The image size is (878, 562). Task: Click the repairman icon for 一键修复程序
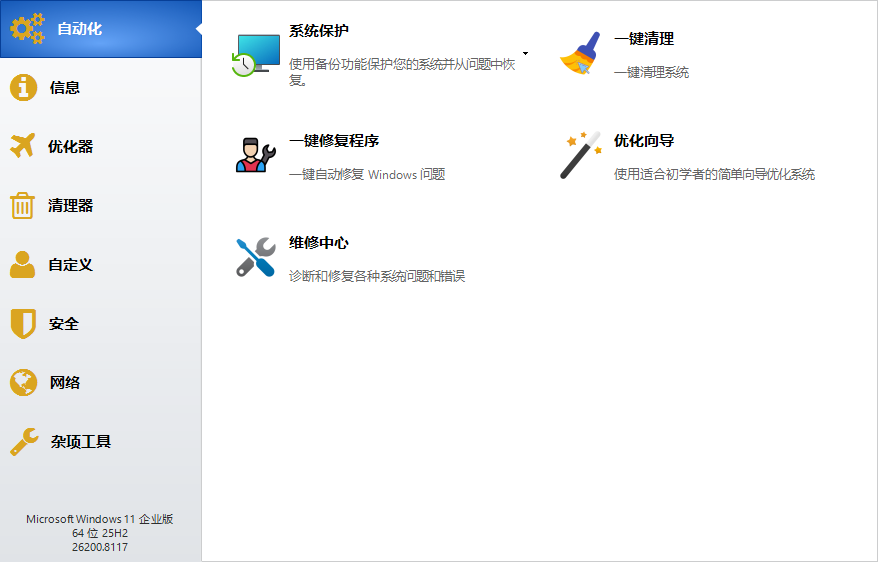click(x=256, y=155)
